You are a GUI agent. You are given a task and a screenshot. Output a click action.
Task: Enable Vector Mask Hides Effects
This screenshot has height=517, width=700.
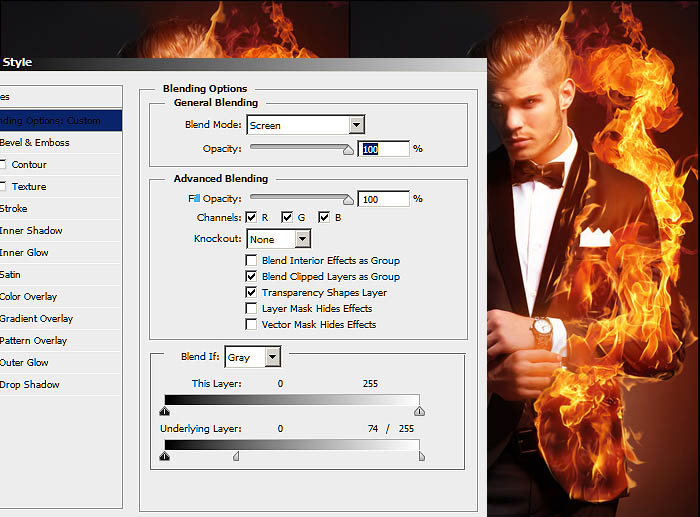tap(251, 324)
